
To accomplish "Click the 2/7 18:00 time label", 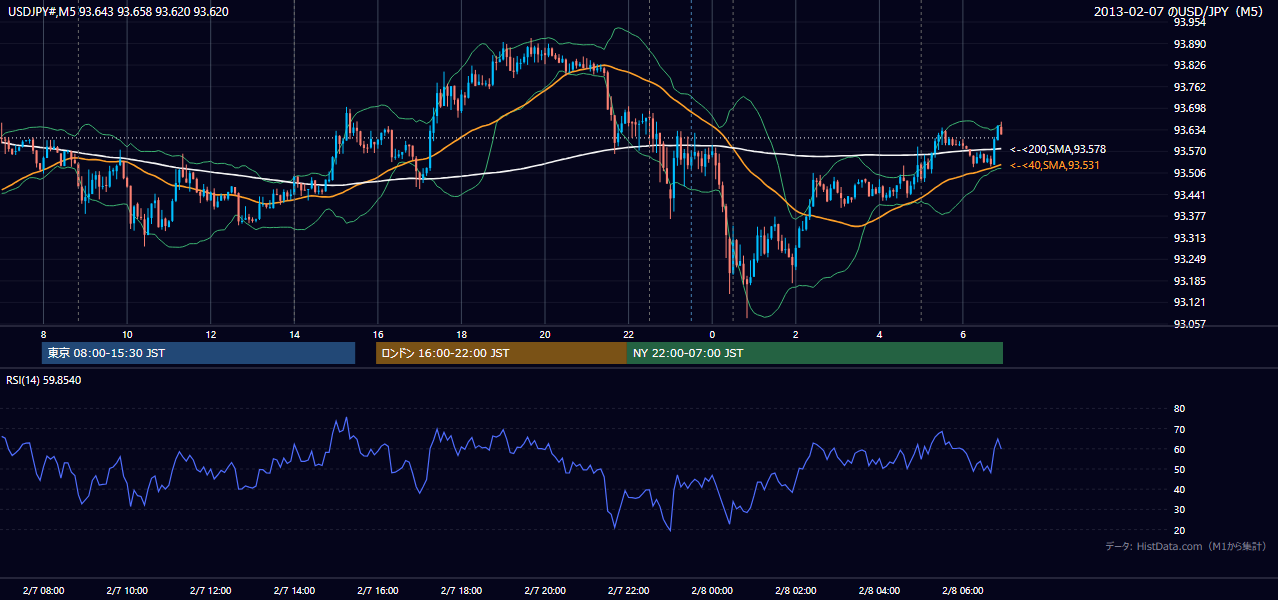I will [x=461, y=590].
